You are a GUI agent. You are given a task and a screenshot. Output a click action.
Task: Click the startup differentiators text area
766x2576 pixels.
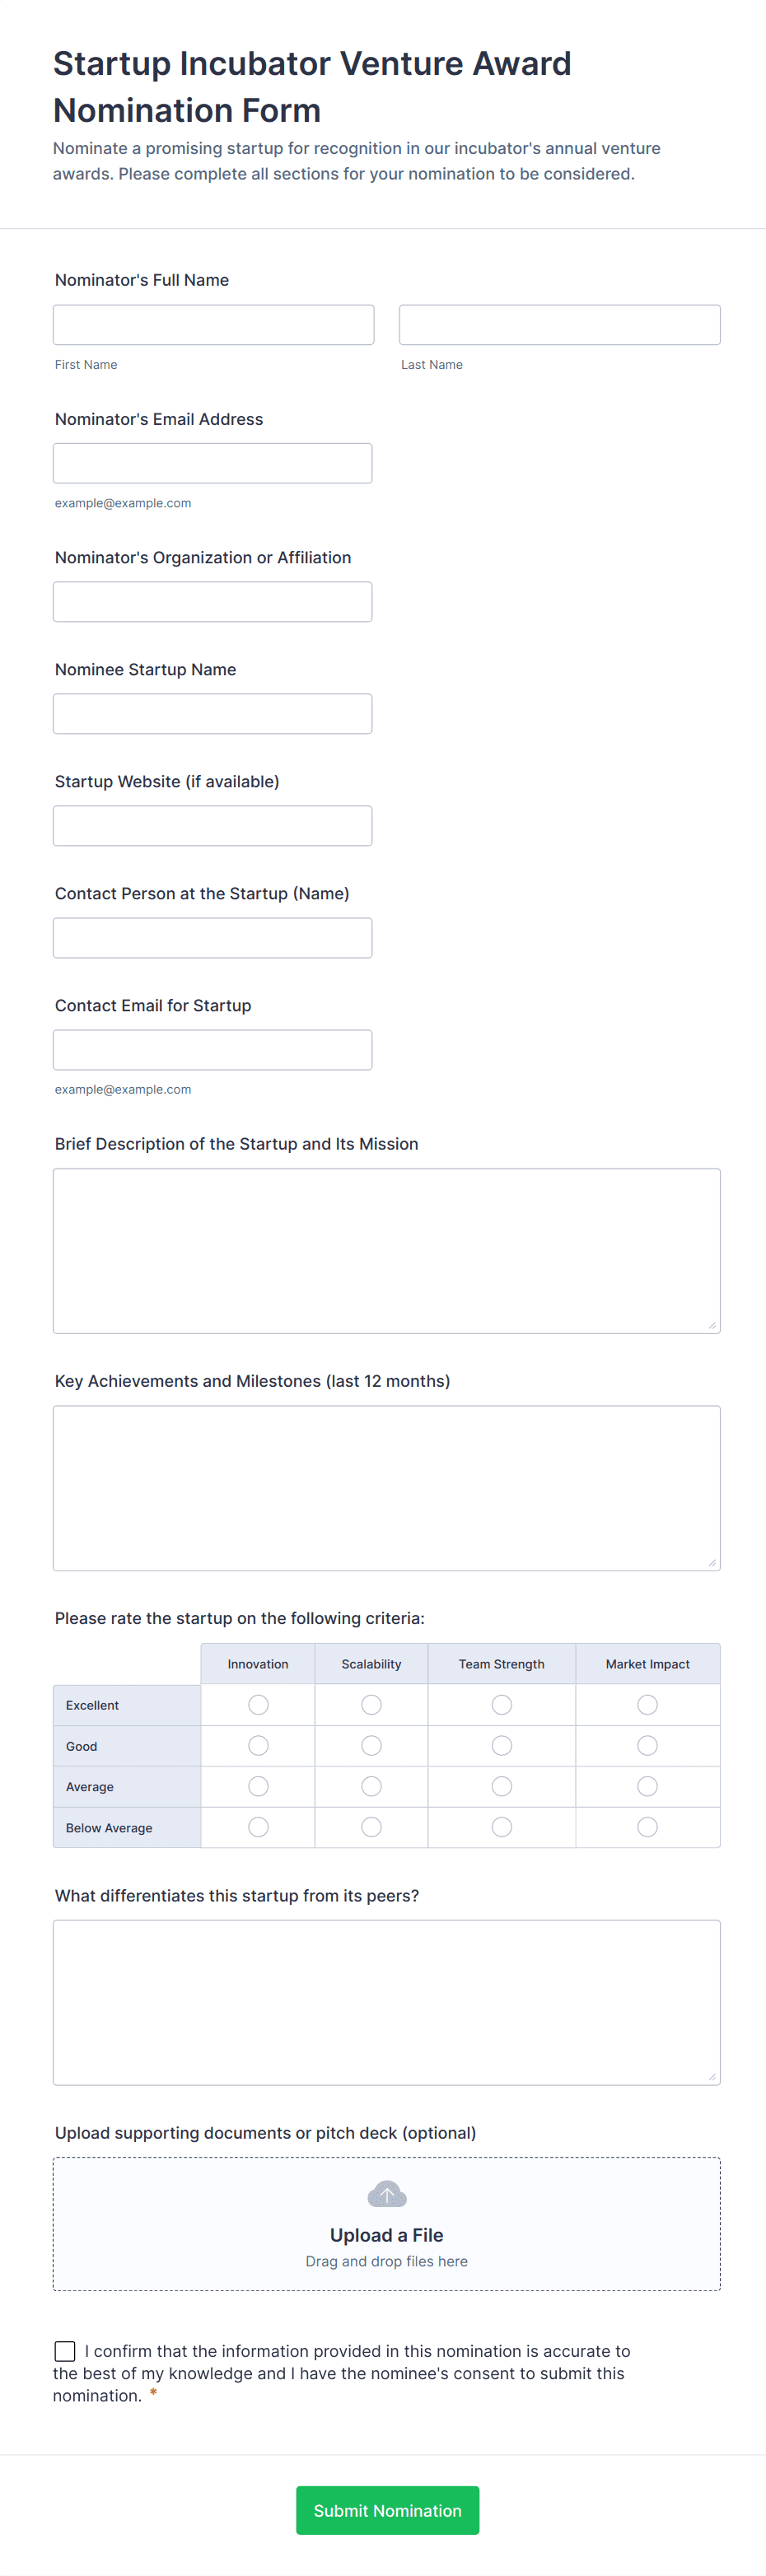[387, 2002]
